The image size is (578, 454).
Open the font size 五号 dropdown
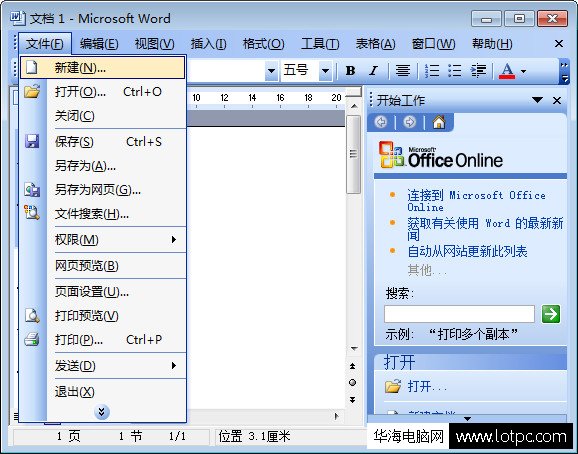pos(325,70)
